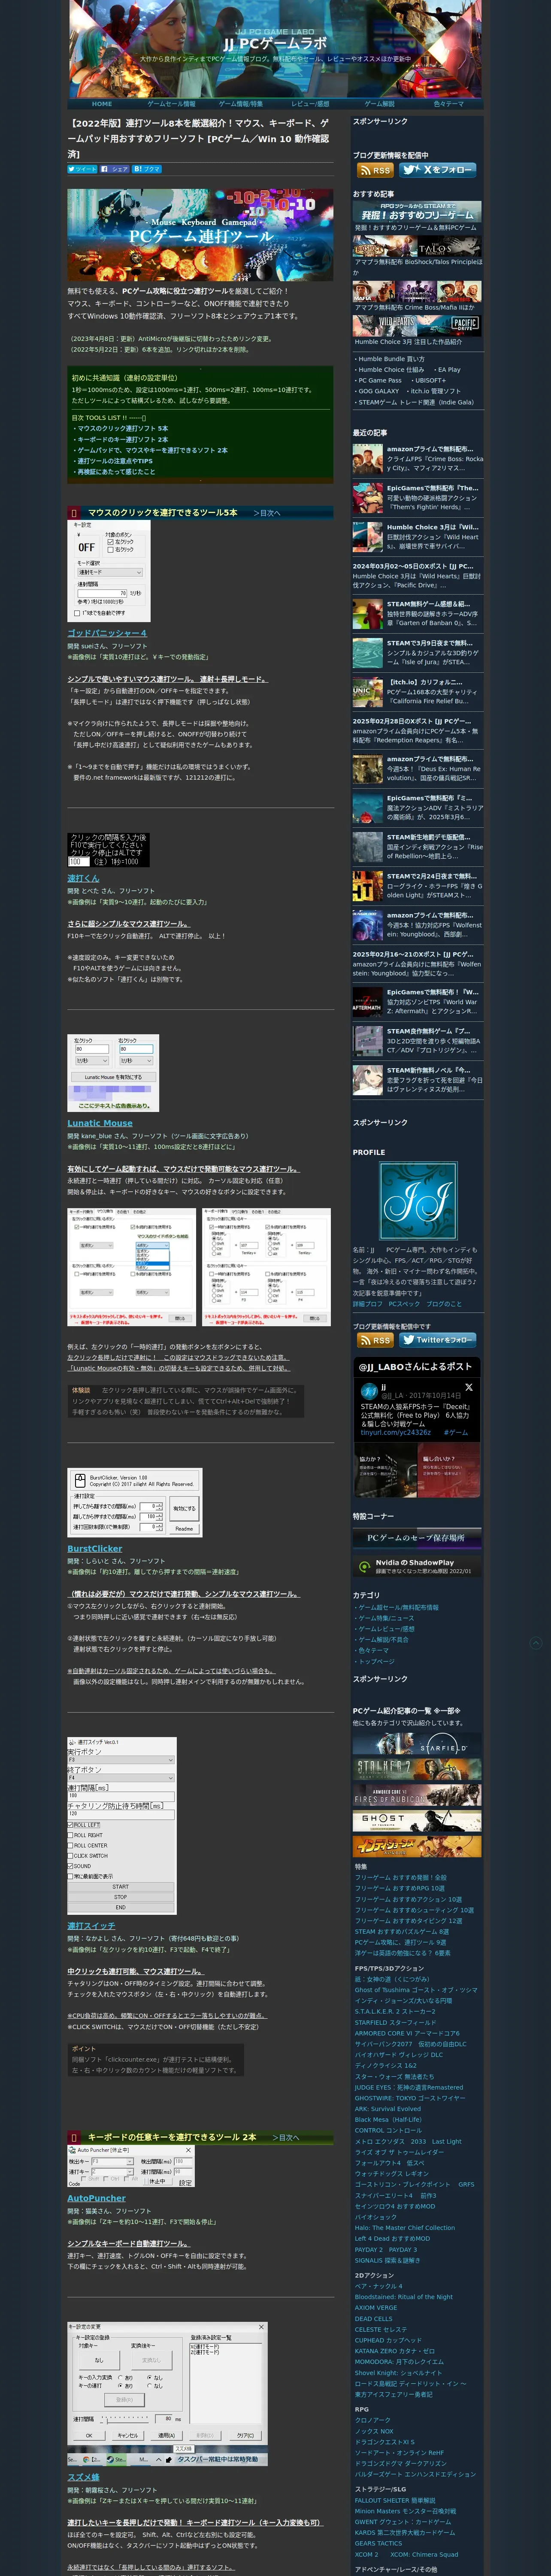Click the STOP button in the 連打スイッチ screenshot
This screenshot has width=551, height=2576.
(x=120, y=1896)
